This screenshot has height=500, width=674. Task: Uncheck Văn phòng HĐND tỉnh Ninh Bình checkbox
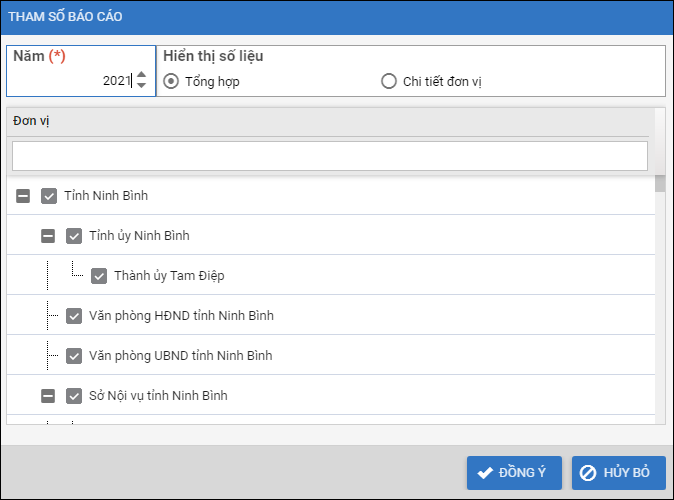[74, 316]
